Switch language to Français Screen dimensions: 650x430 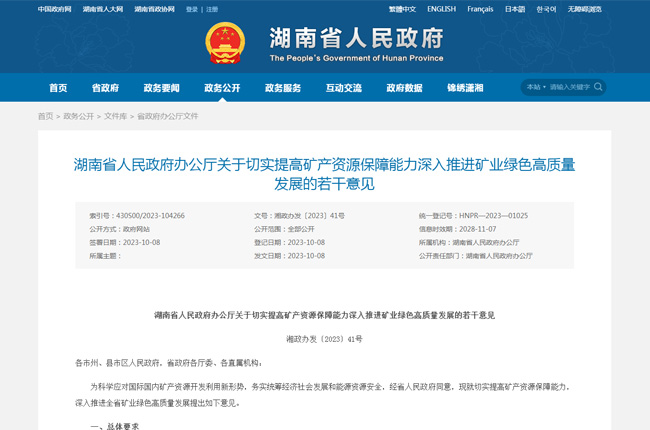click(x=480, y=9)
